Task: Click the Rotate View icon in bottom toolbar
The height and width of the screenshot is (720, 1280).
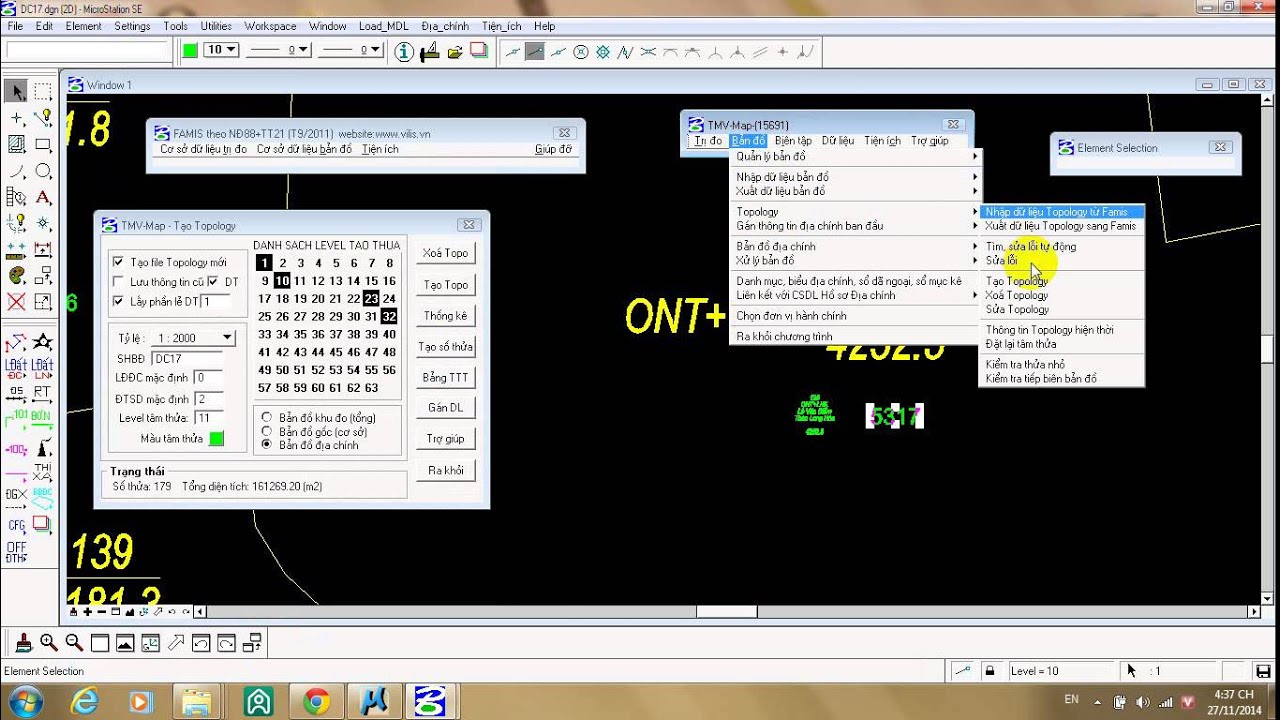Action: point(151,643)
